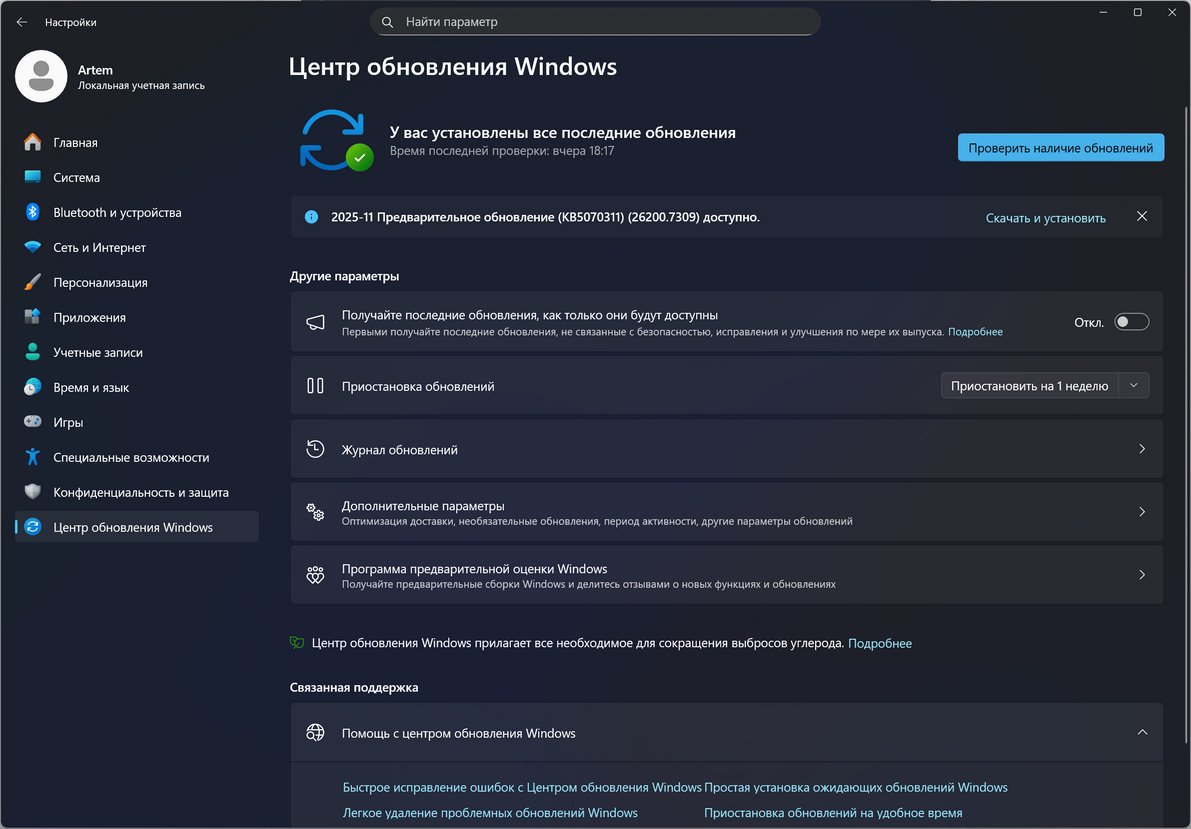
Task: Expand the Дополнительные параметры chevron
Action: (1142, 512)
